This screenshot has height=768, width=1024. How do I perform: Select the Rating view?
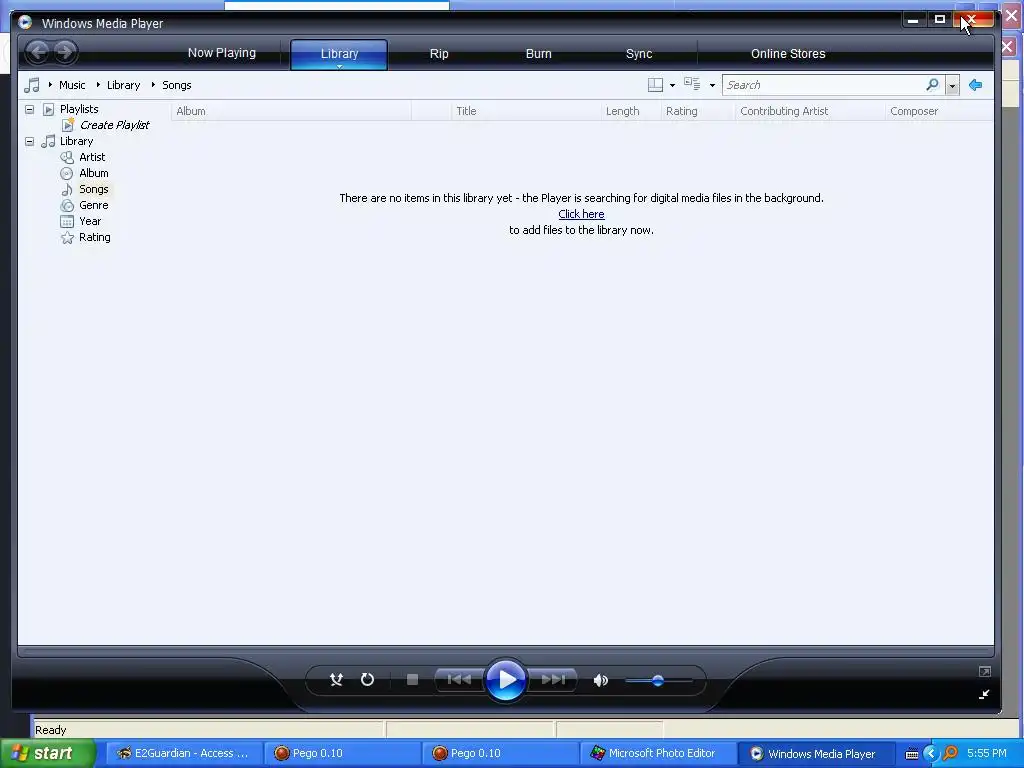point(95,237)
